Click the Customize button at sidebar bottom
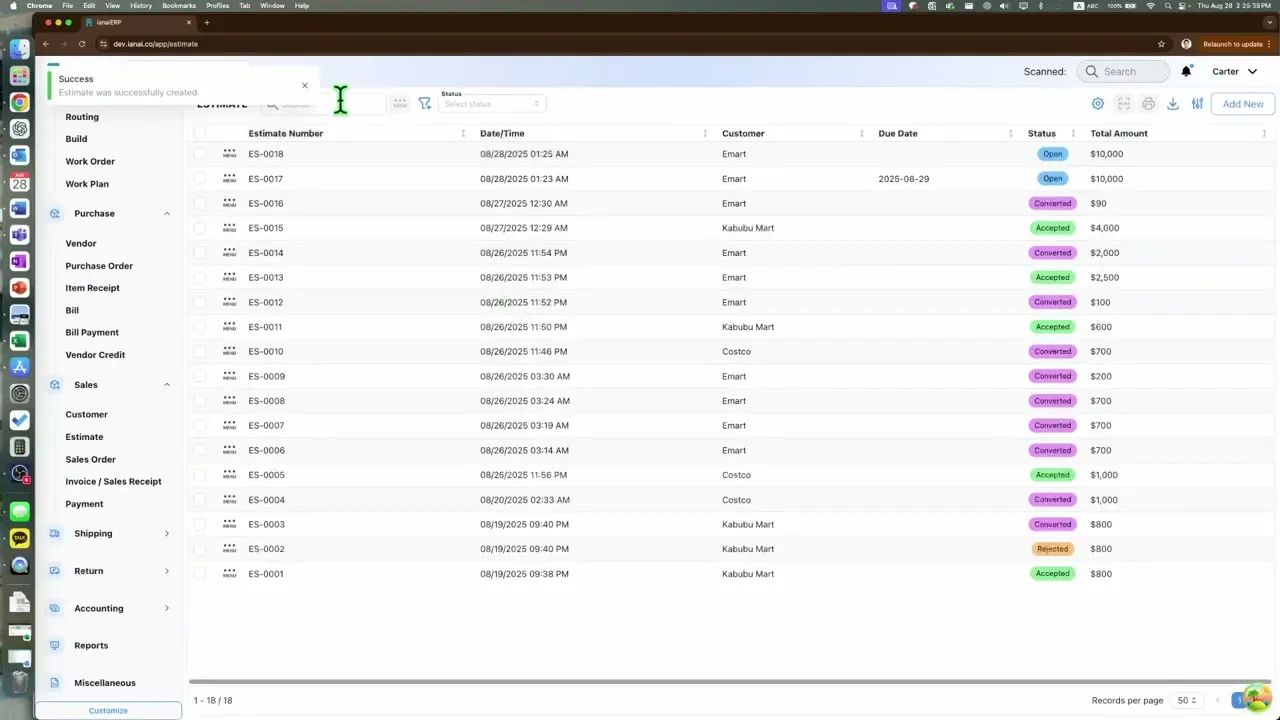This screenshot has height=720, width=1280. 108,710
